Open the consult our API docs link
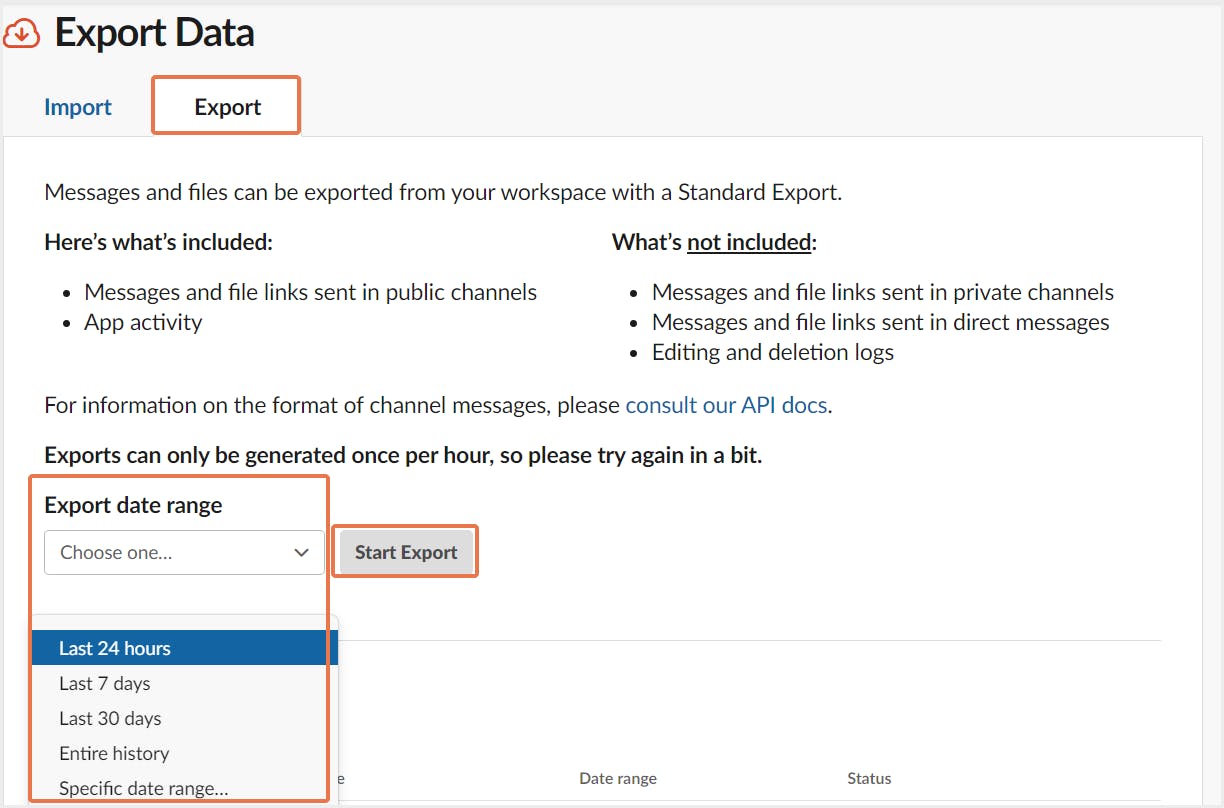Image resolution: width=1224 pixels, height=808 pixels. (726, 405)
